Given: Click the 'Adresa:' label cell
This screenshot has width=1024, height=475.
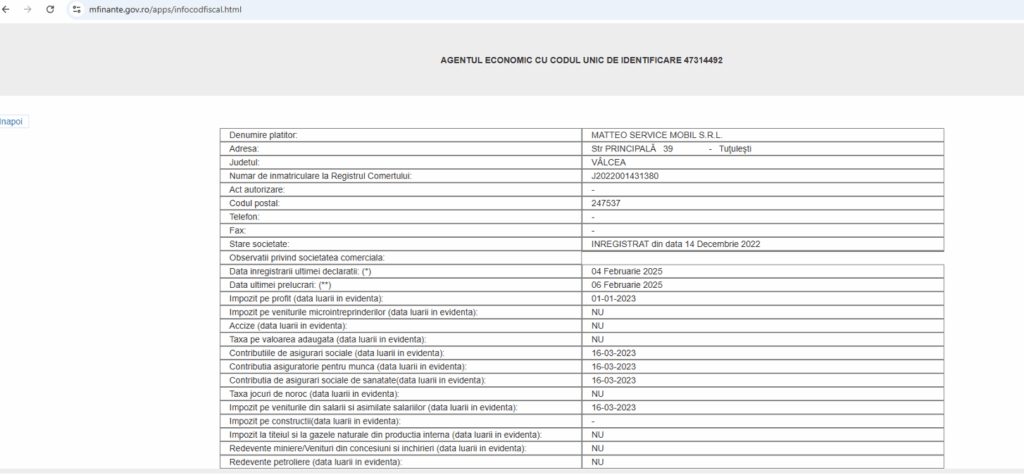Looking at the screenshot, I should (400, 149).
